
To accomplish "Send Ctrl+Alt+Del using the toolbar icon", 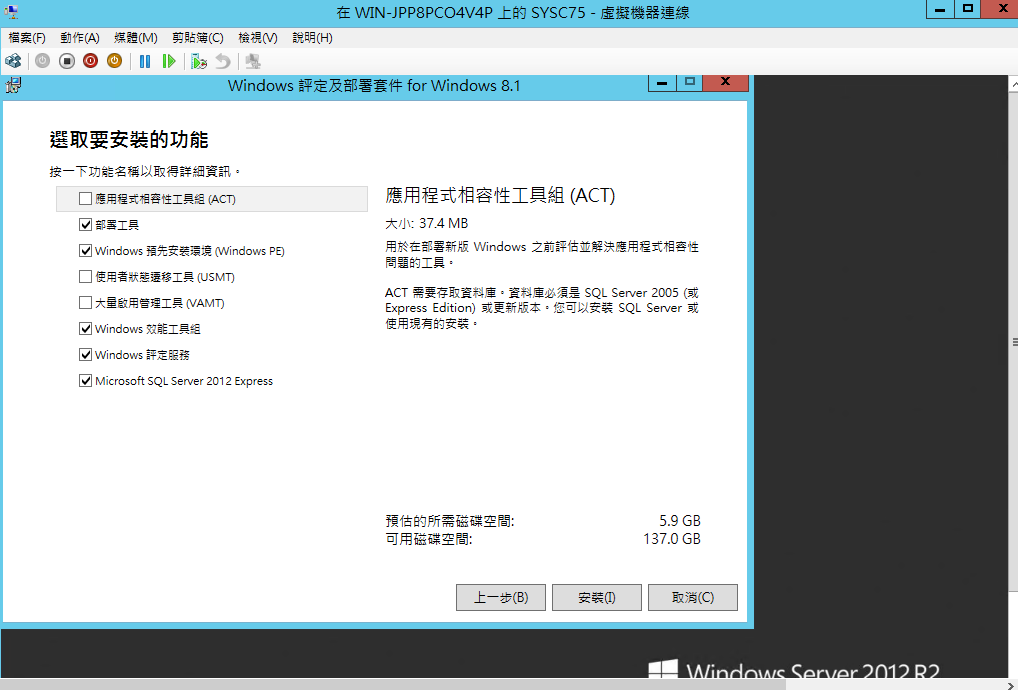I will (13, 61).
